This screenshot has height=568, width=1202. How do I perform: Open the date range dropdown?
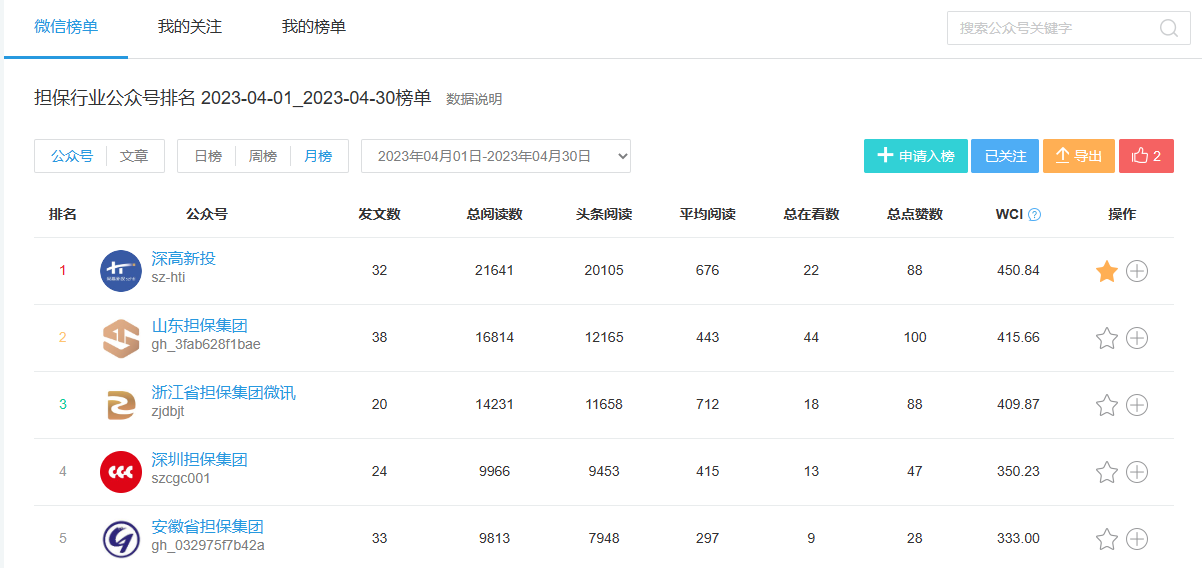(496, 156)
